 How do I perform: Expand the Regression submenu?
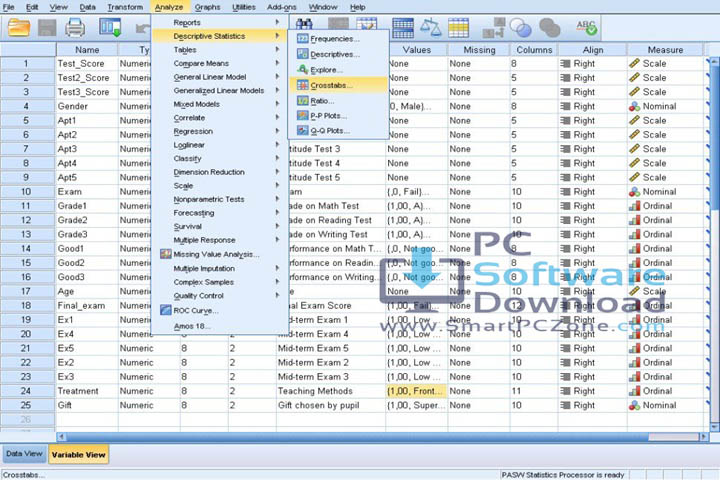pyautogui.click(x=219, y=131)
